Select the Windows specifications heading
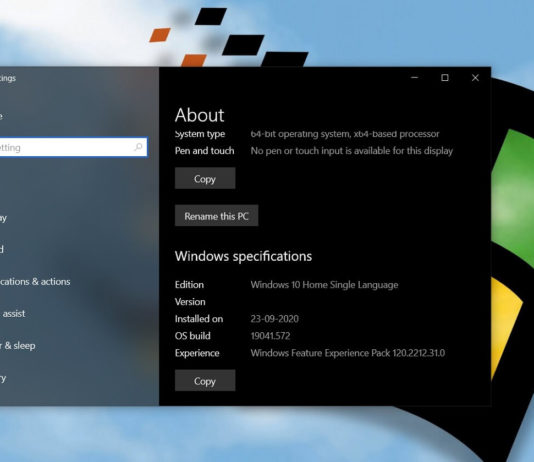 tap(244, 256)
